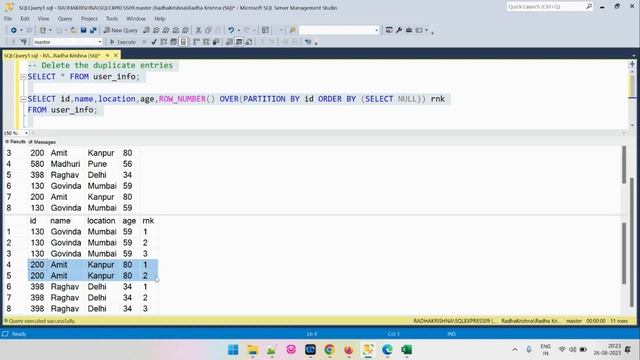Click the first result grid scrollbar
640x360 pixels.
[624, 165]
